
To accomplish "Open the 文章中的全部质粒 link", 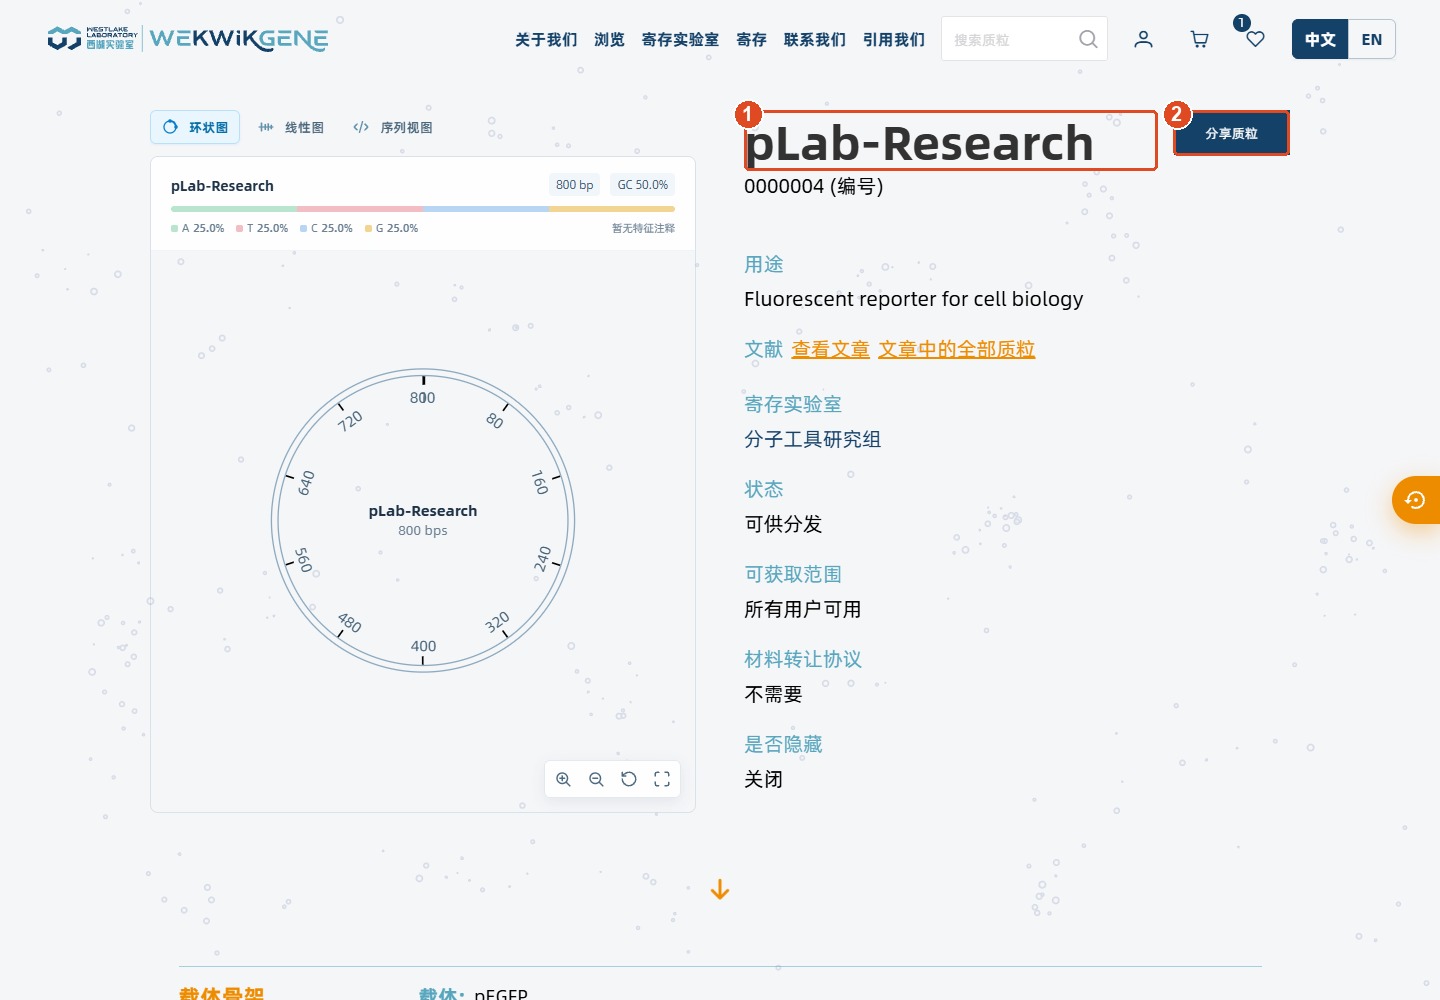I will tap(956, 349).
